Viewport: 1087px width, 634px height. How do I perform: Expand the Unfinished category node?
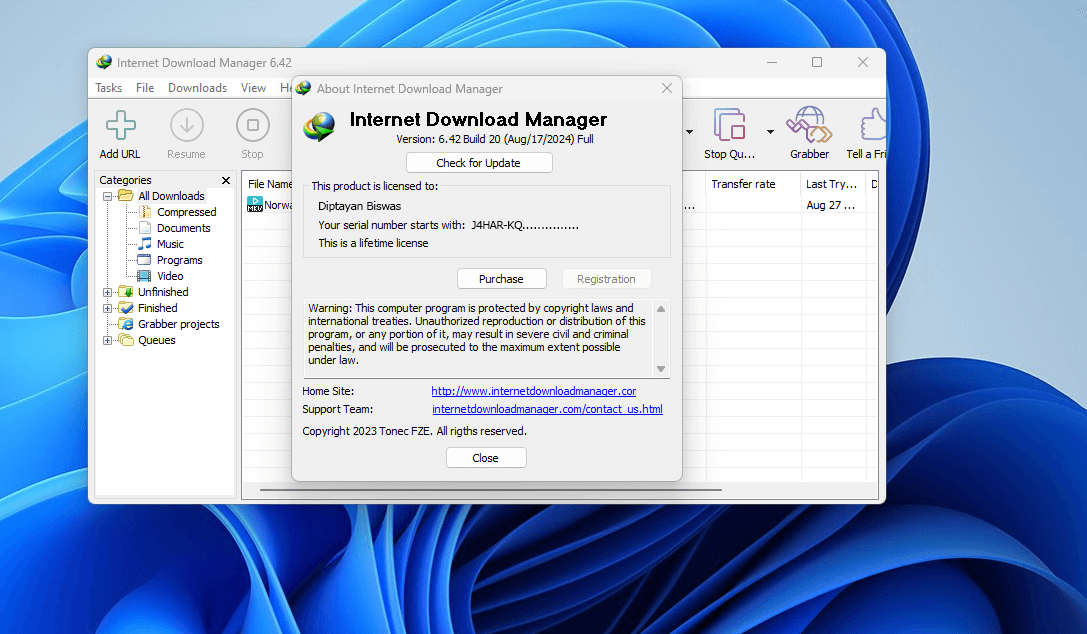pos(108,292)
